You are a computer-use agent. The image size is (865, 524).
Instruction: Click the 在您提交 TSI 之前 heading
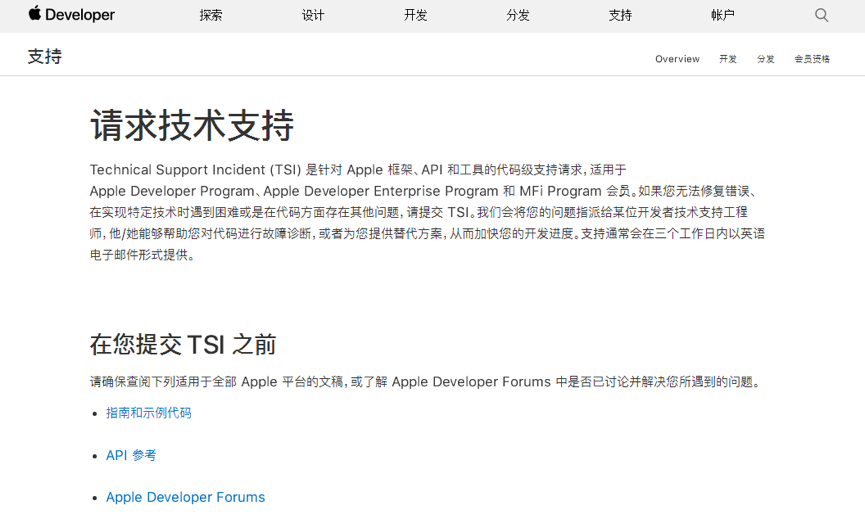pyautogui.click(x=183, y=344)
